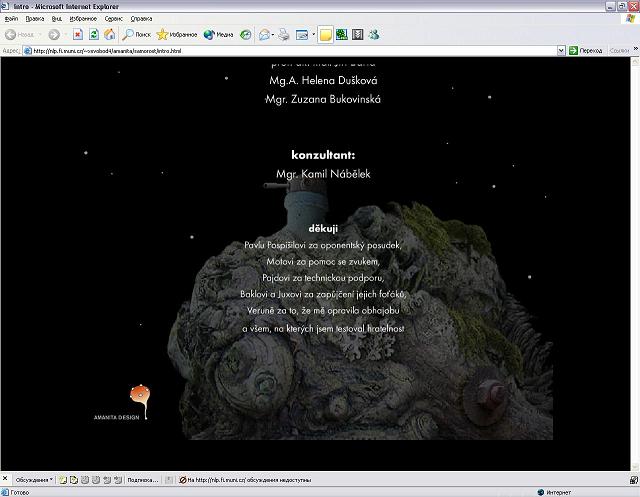Click the vertical scrollbar down arrow

tap(635, 466)
